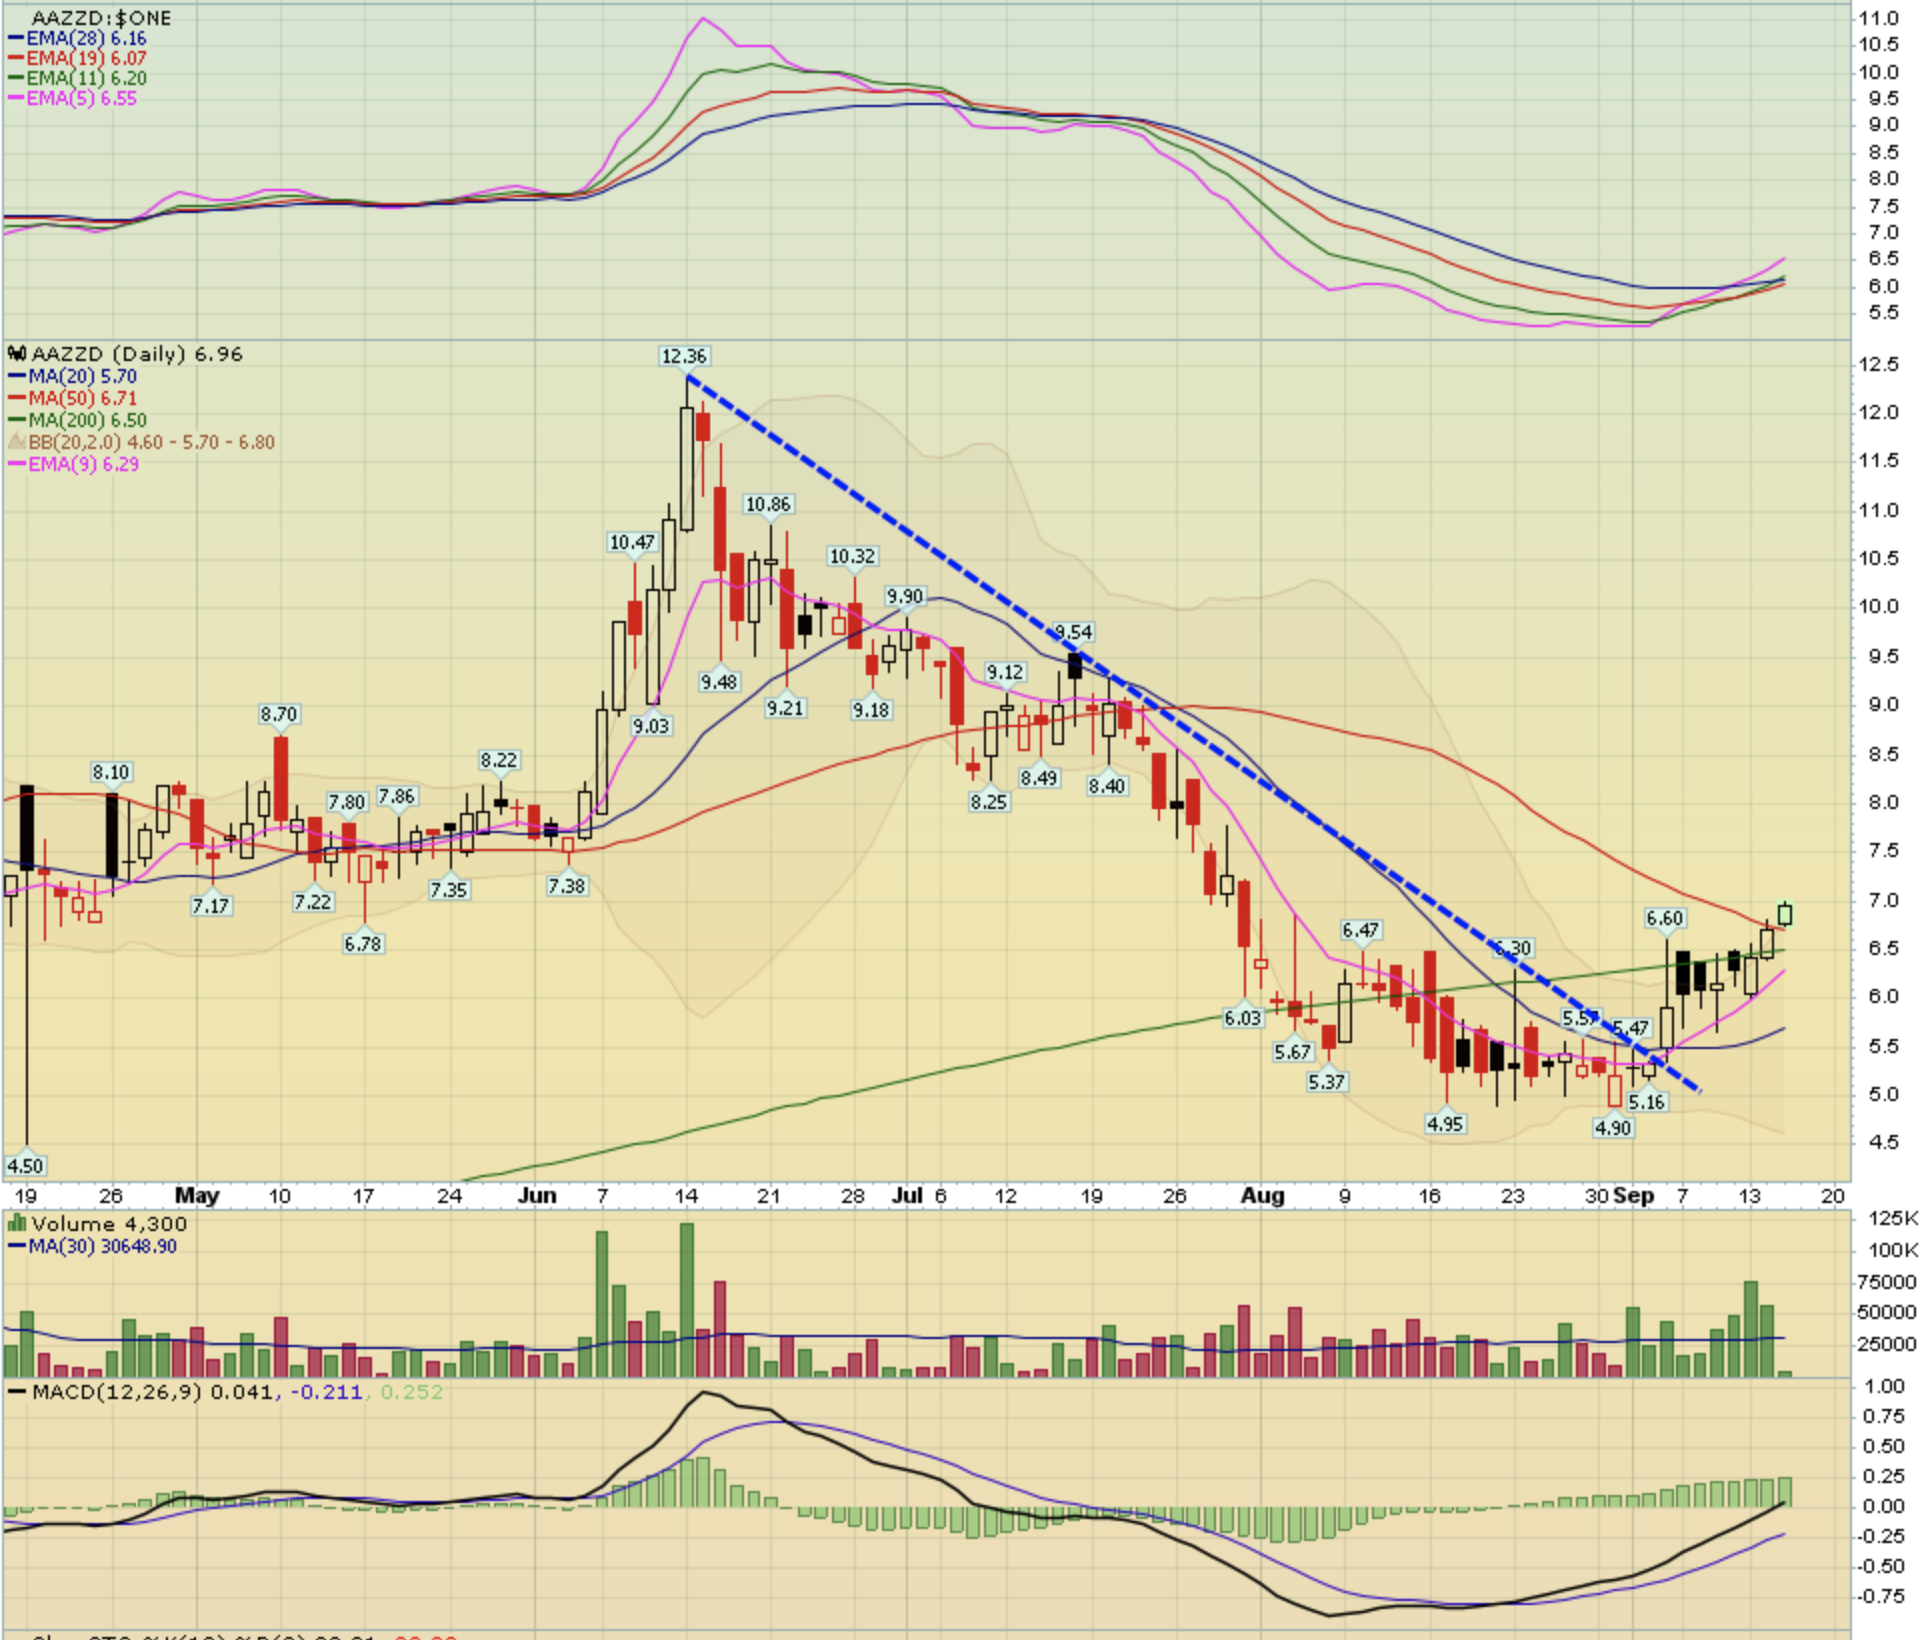Image resolution: width=1932 pixels, height=1640 pixels.
Task: Click the candlestick icon beside AAZZD (Daily)
Action: tap(17, 355)
